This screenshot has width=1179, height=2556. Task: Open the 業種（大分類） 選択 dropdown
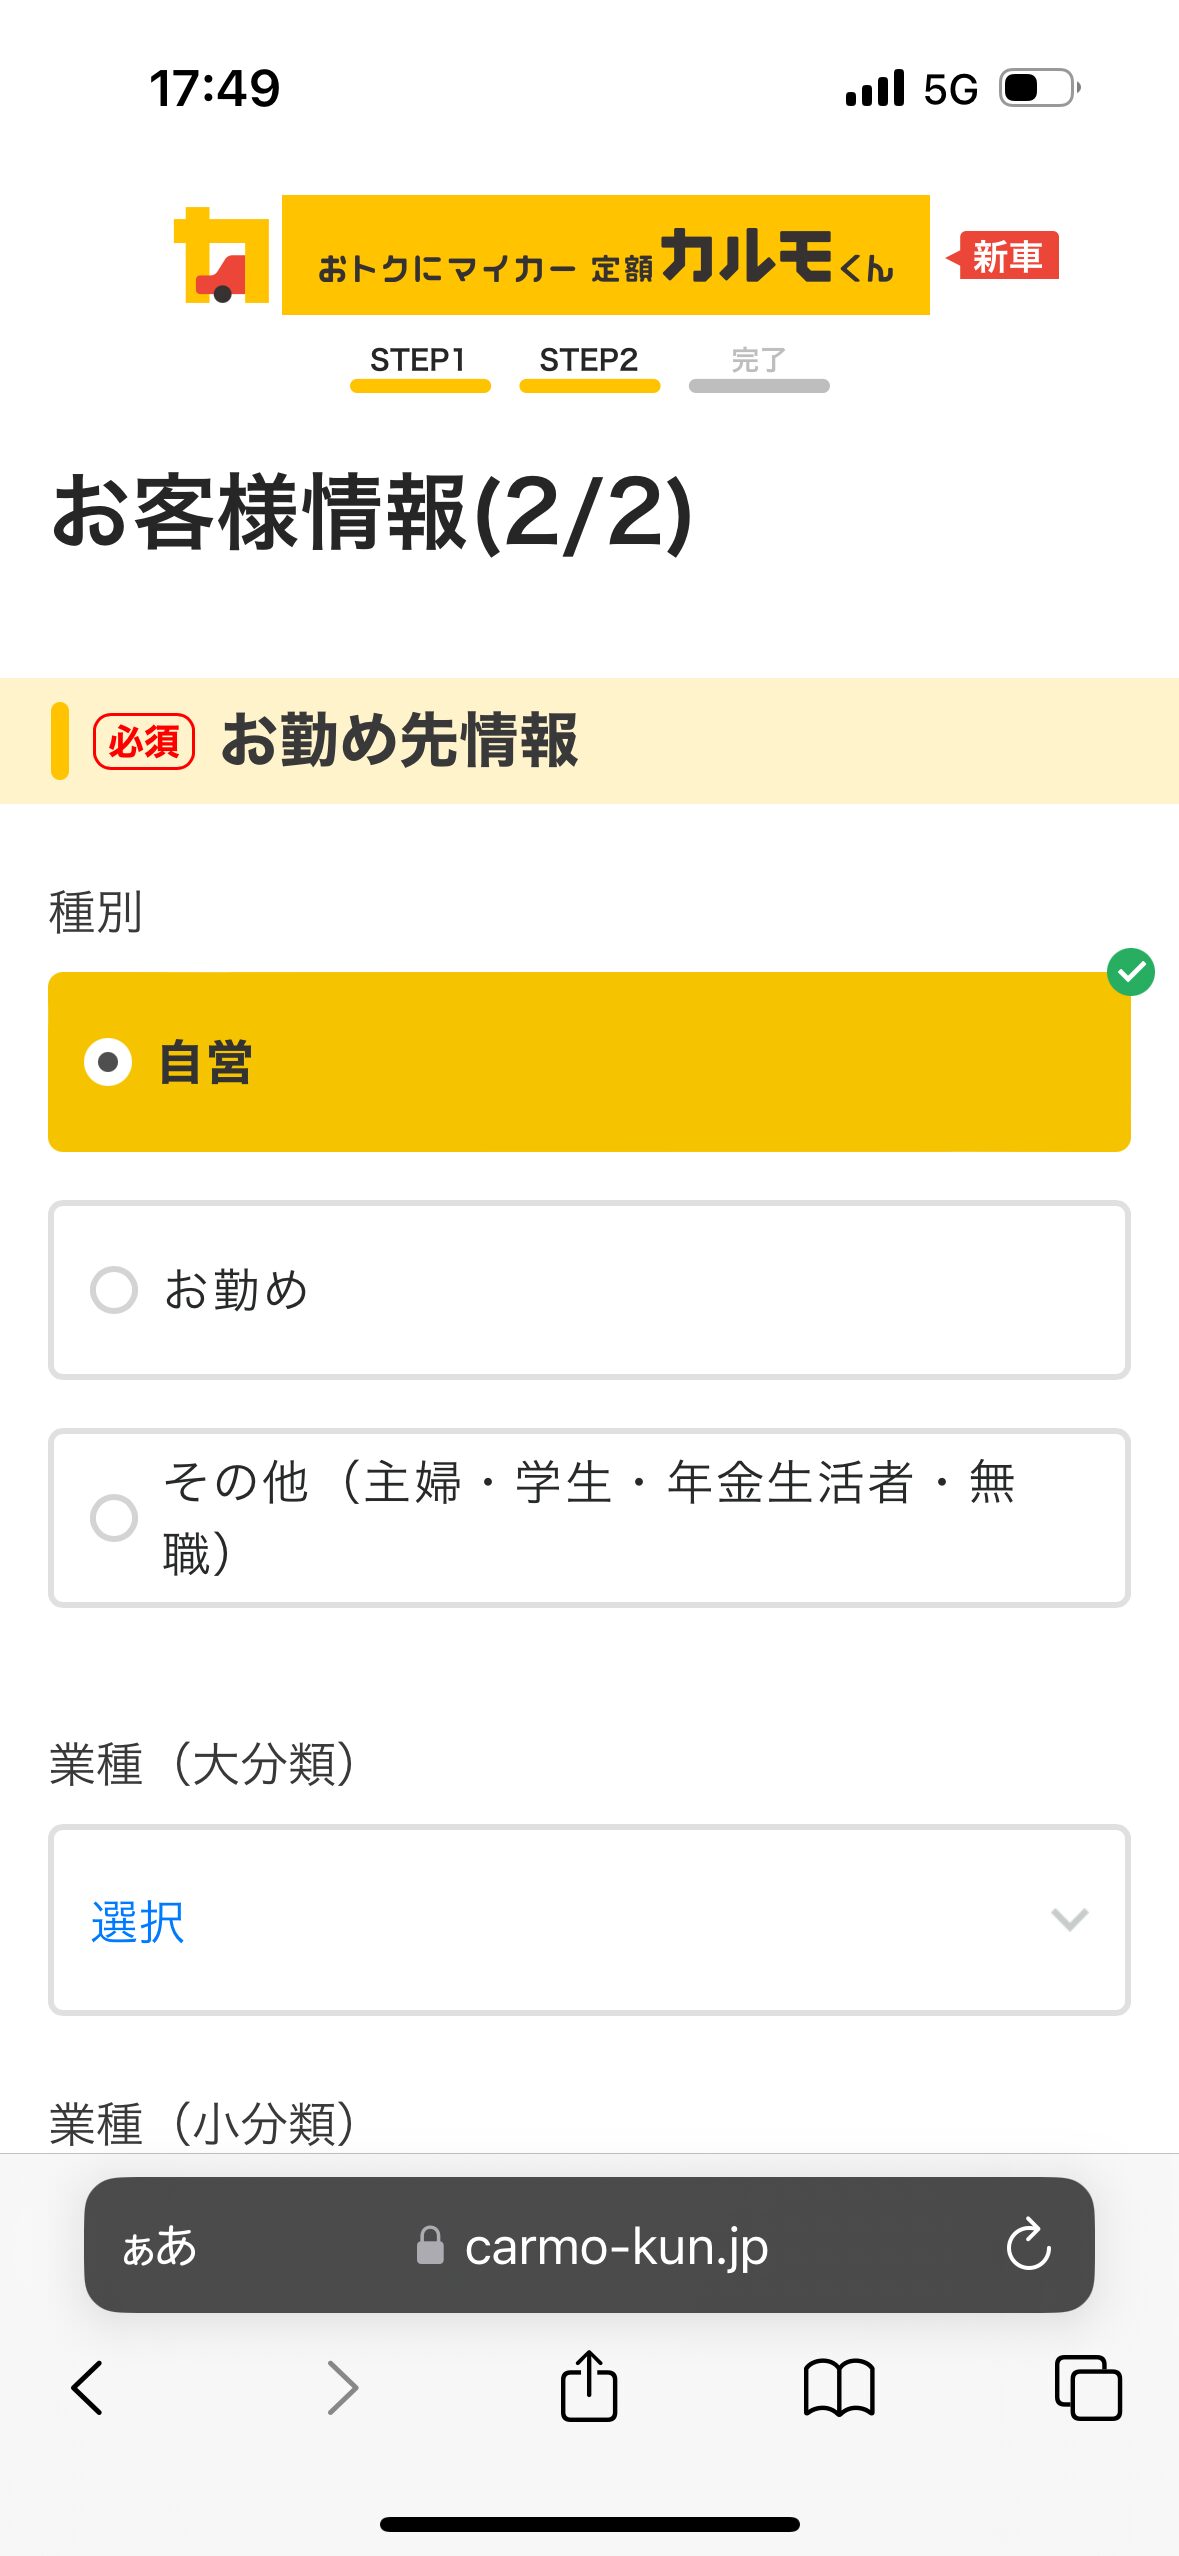[x=589, y=1920]
